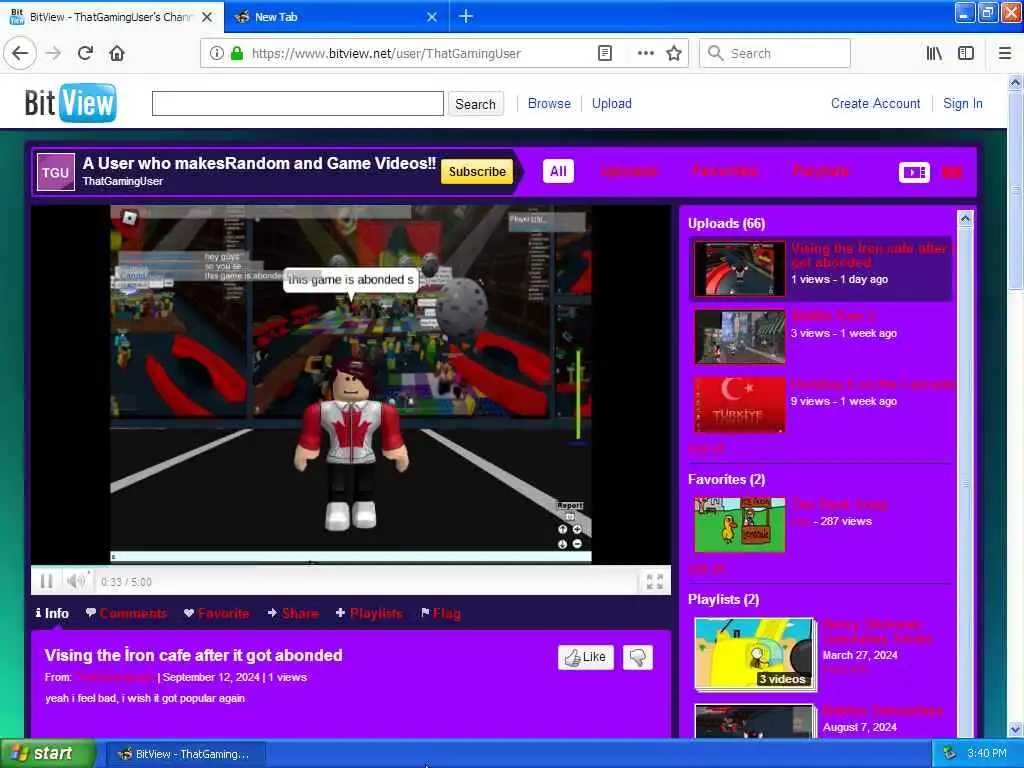1024x768 pixels.
Task: Open the upload thumbnail with 3 views
Action: click(740, 337)
